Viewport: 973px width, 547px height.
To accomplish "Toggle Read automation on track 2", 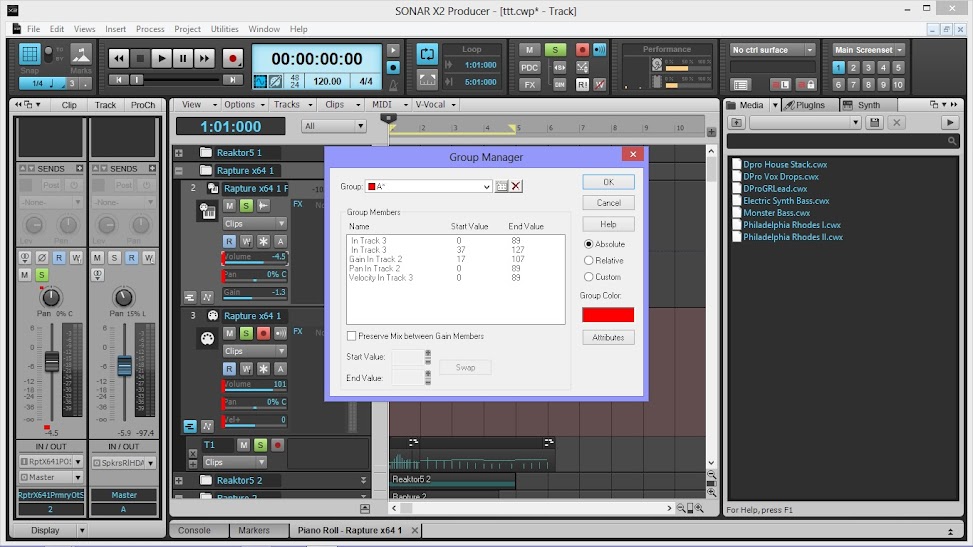I will pos(229,241).
